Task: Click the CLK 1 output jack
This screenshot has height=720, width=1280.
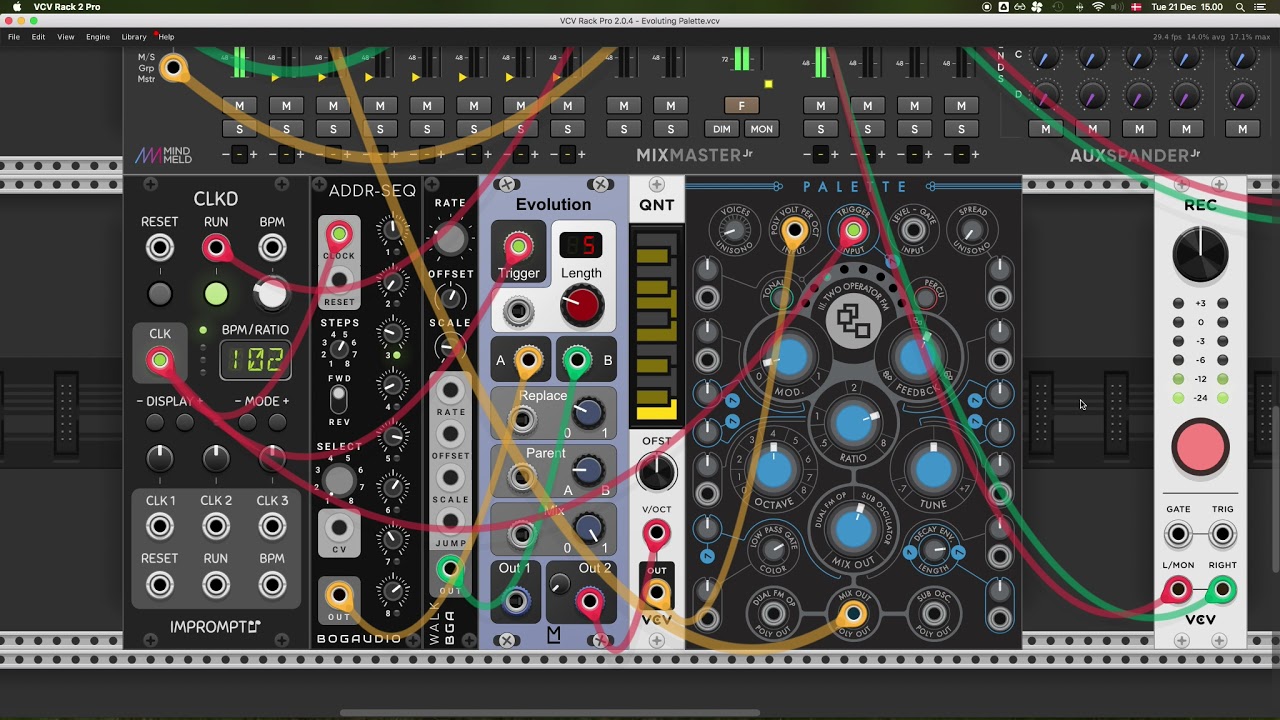Action: point(159,526)
